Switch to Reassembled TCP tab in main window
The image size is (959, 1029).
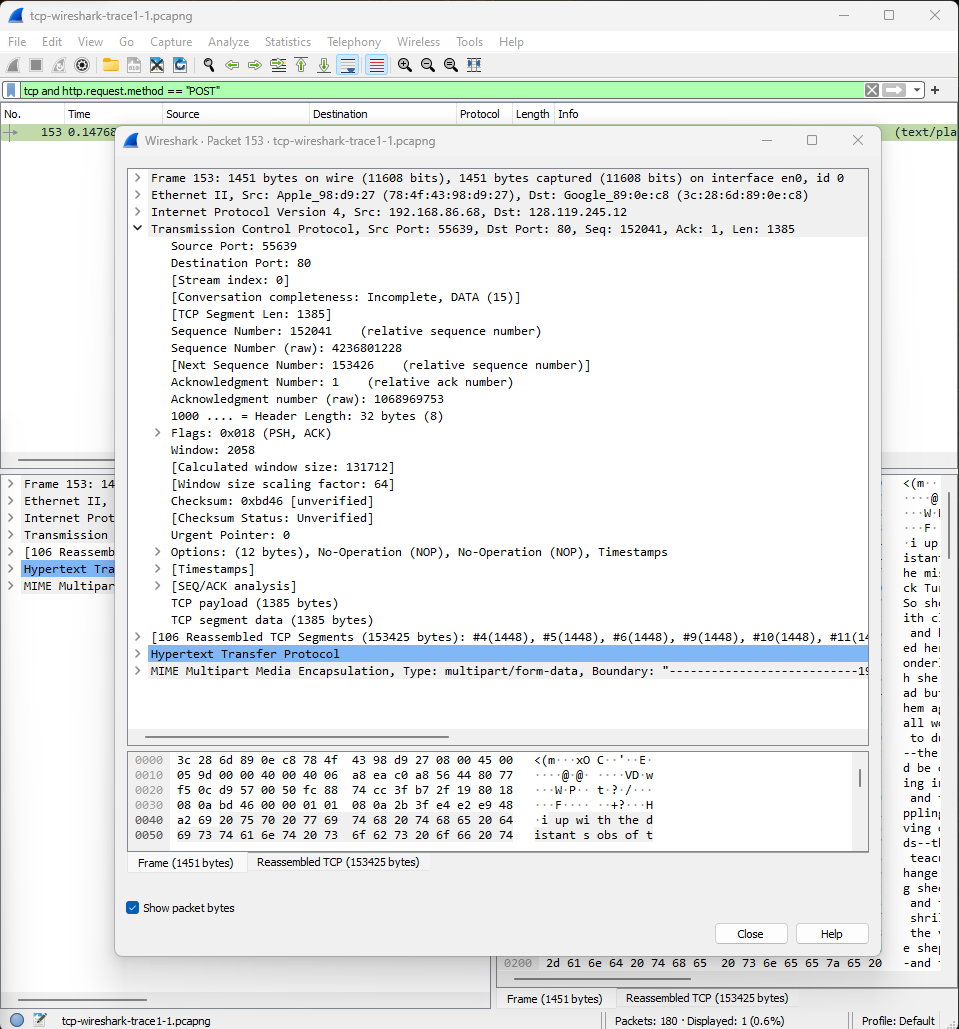707,998
